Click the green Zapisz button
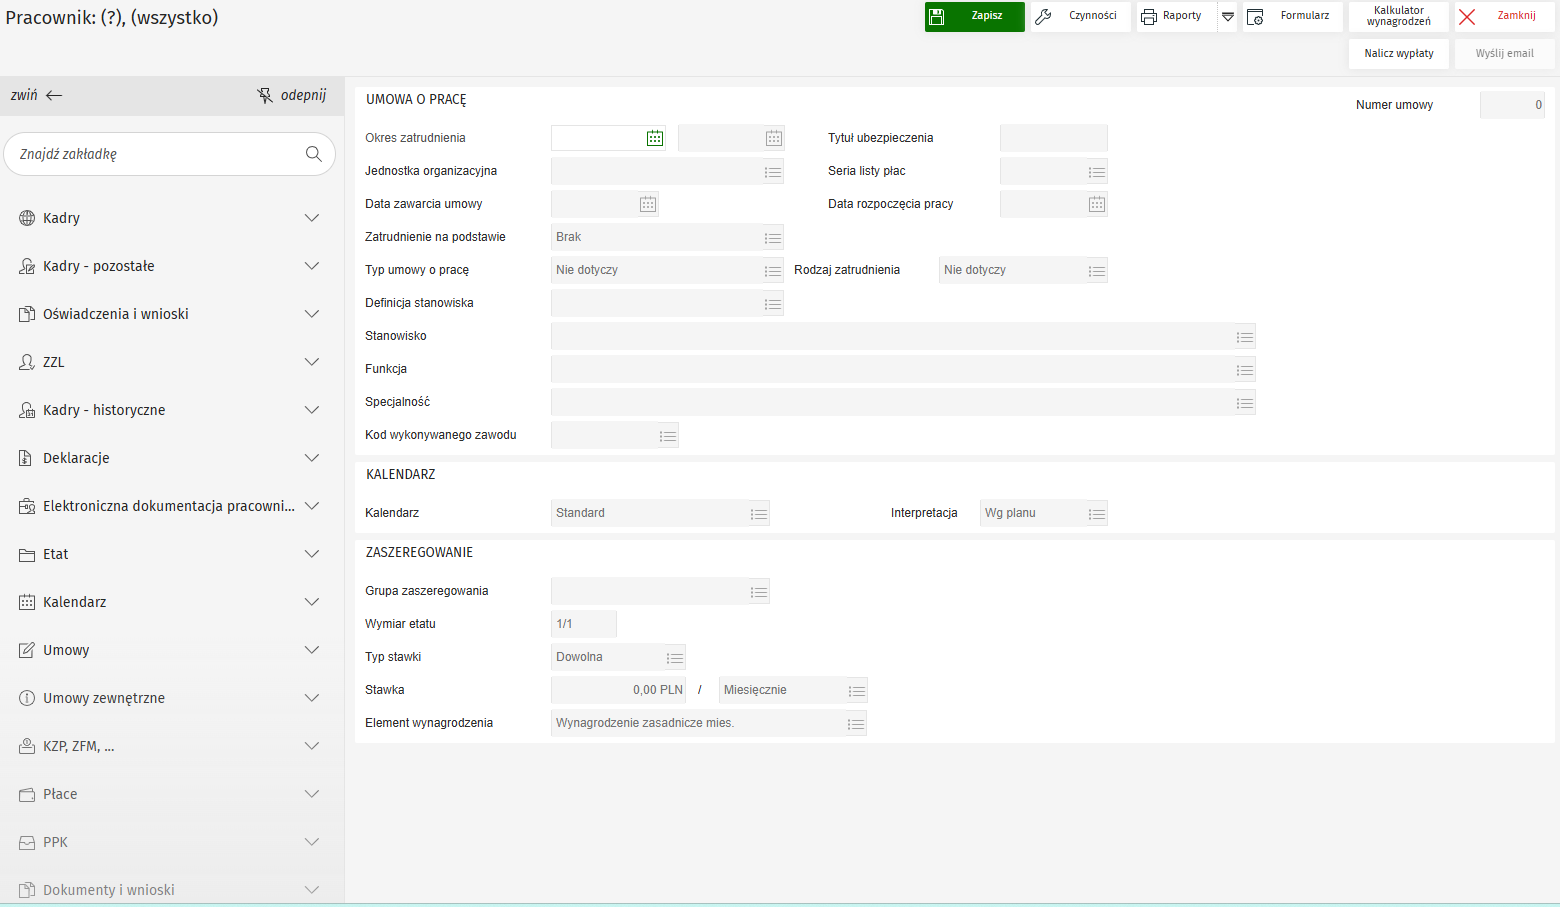The image size is (1560, 907). point(974,17)
